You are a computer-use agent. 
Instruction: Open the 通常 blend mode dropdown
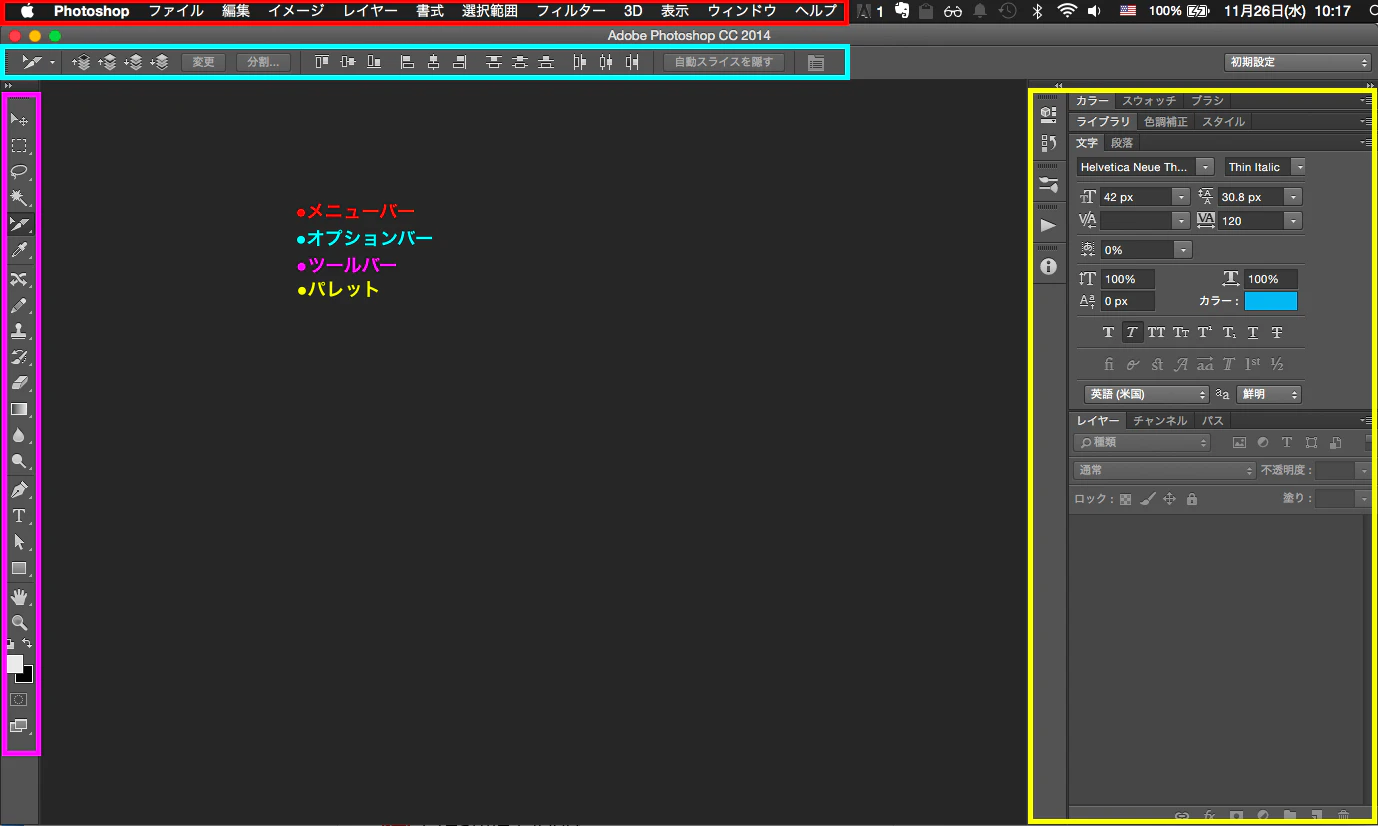pyautogui.click(x=1164, y=470)
